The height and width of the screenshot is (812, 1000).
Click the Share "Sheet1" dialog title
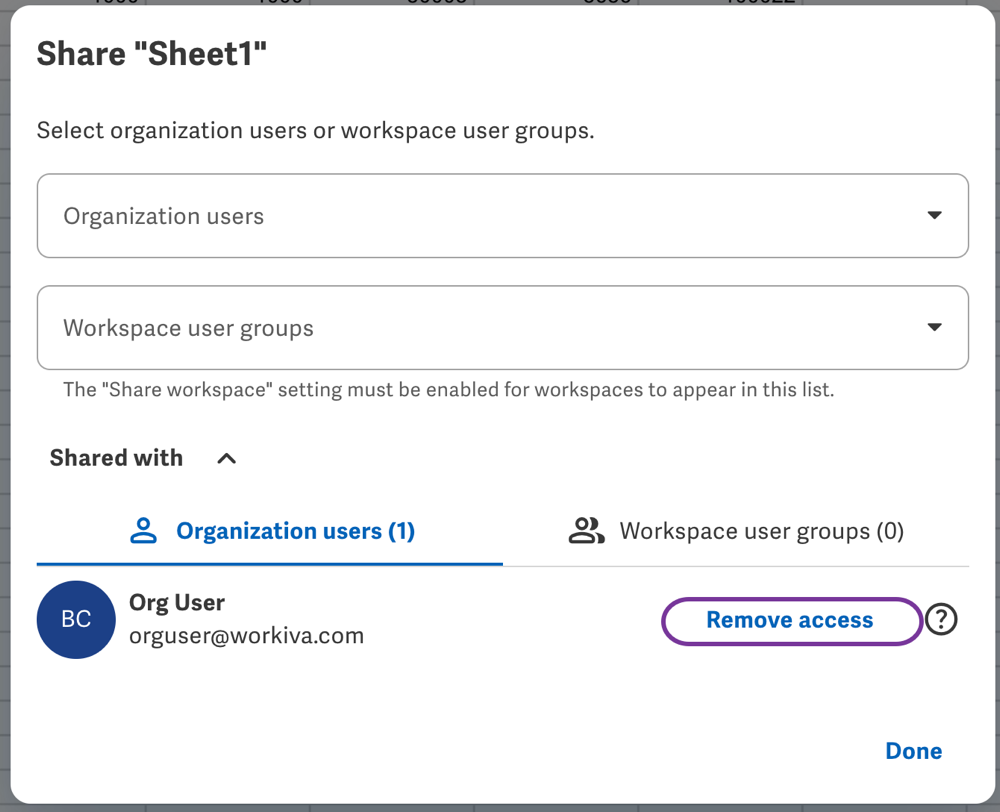152,54
